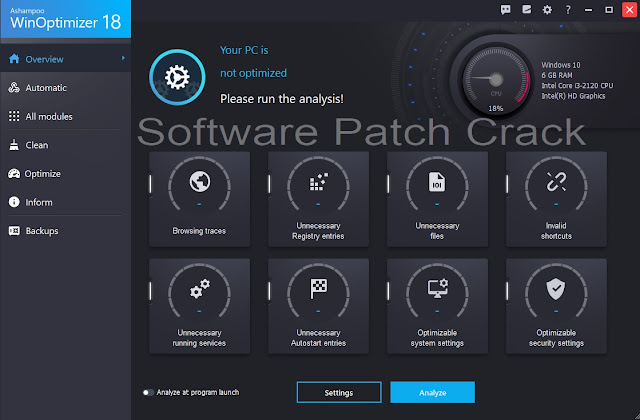This screenshot has width=640, height=420.
Task: Click the Clean broom icon
Action: pyautogui.click(x=14, y=145)
